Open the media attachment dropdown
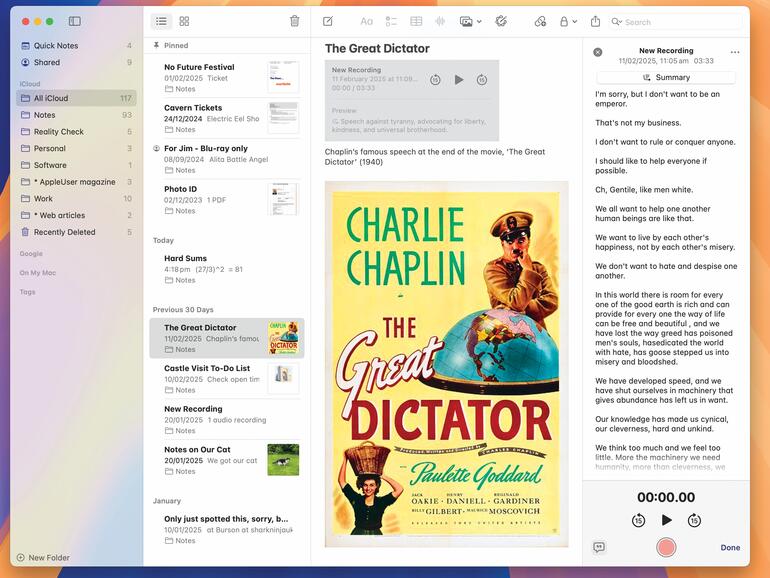 pyautogui.click(x=470, y=21)
